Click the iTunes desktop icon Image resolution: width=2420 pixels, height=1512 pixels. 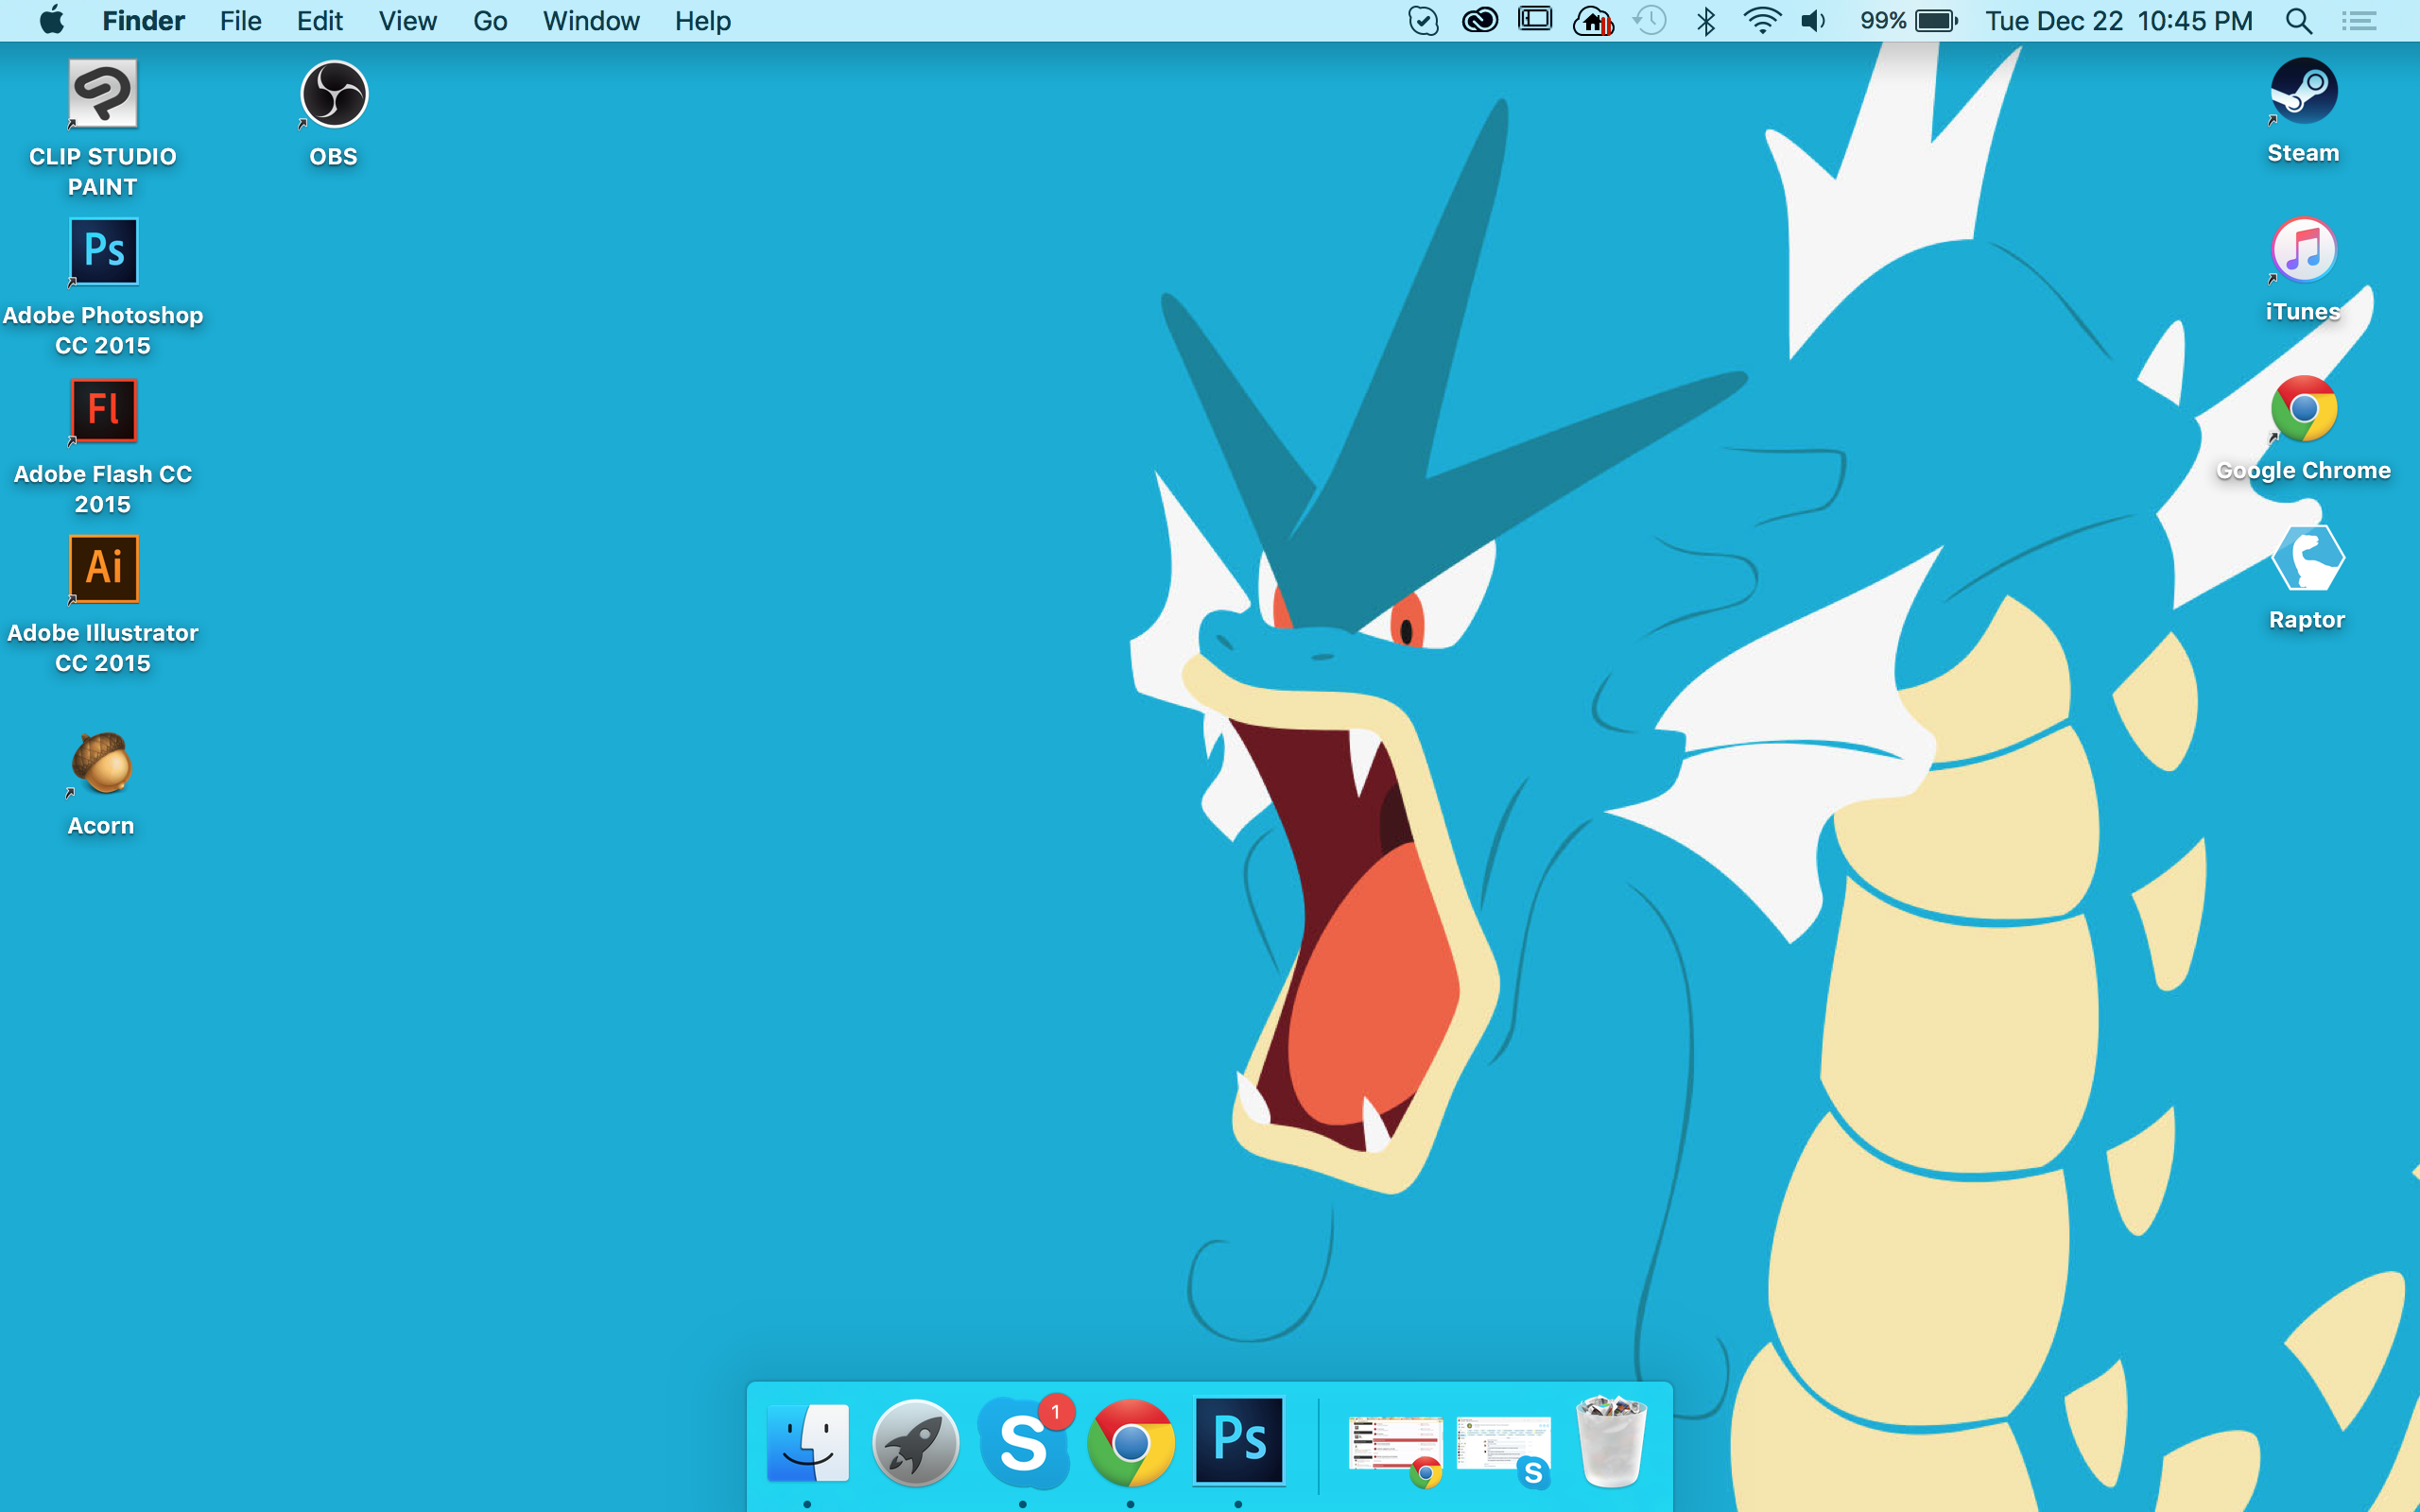point(2303,250)
